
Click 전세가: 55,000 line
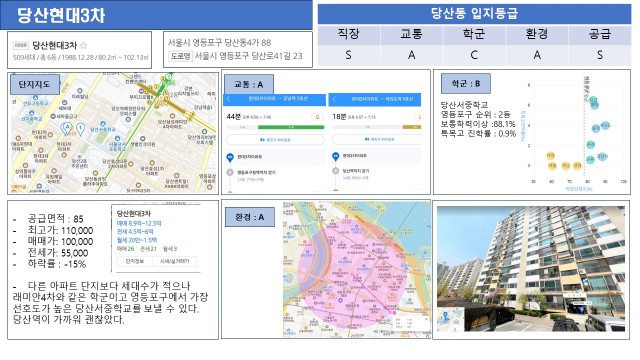[58, 253]
